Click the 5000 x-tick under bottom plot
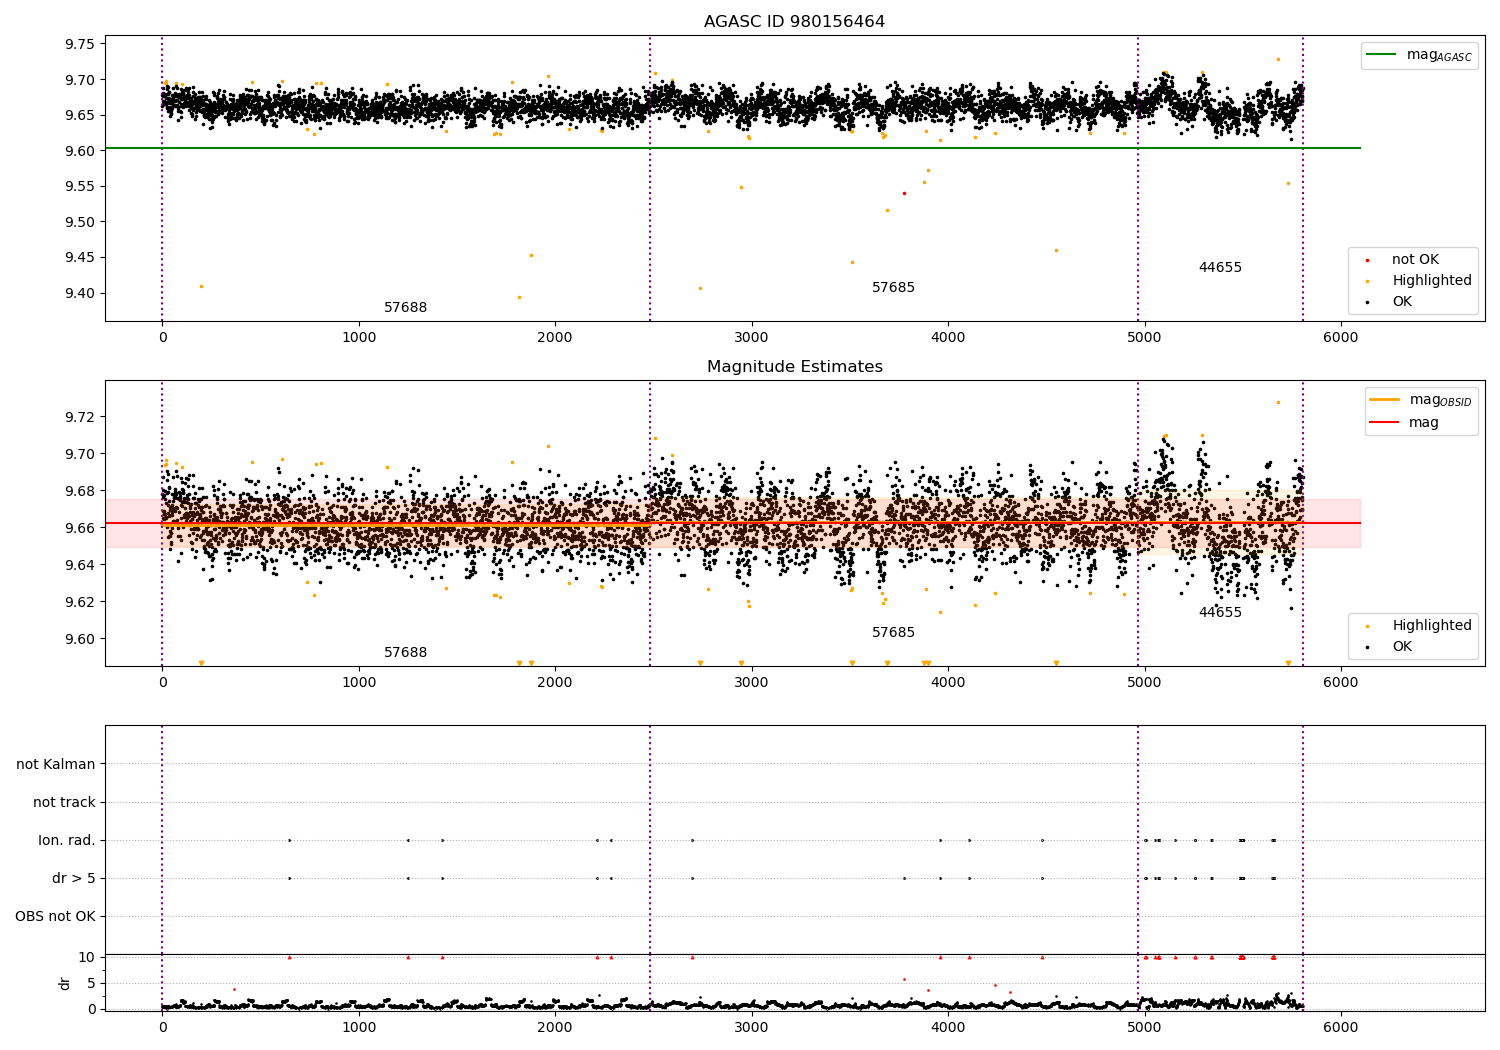This screenshot has height=1050, width=1500. tap(1144, 1027)
